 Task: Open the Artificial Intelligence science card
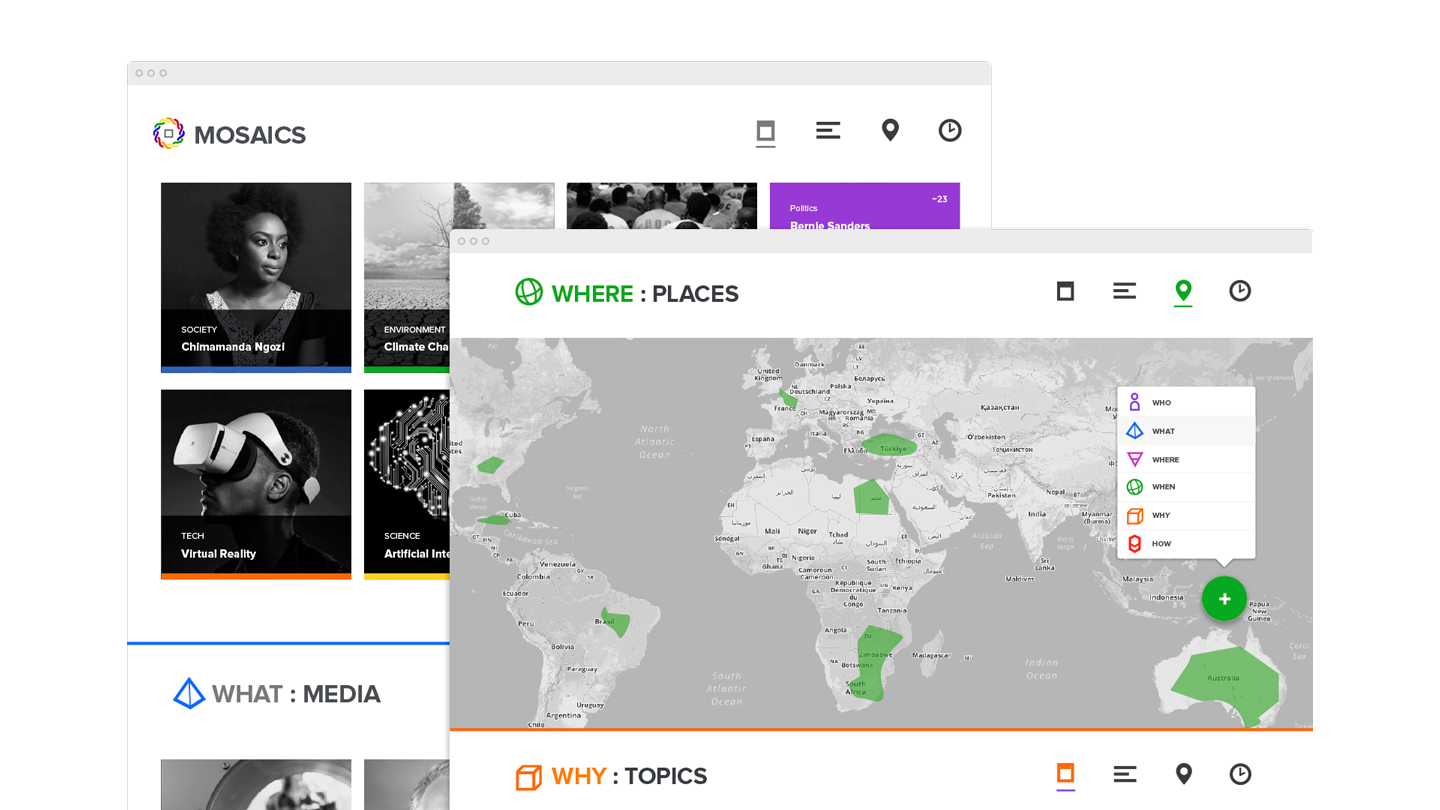click(406, 484)
